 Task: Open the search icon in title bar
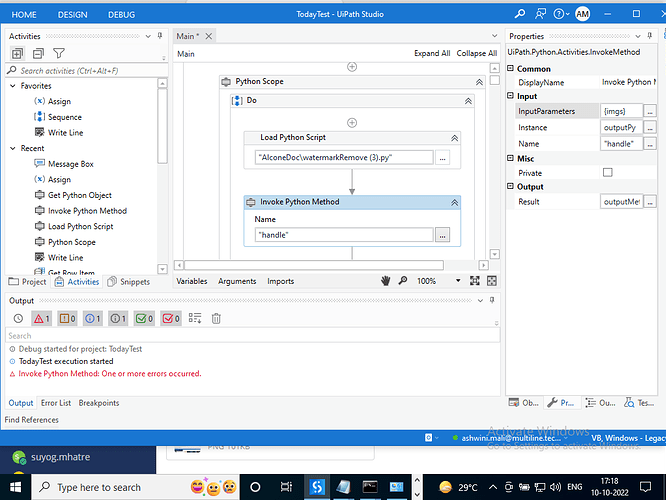[x=519, y=14]
